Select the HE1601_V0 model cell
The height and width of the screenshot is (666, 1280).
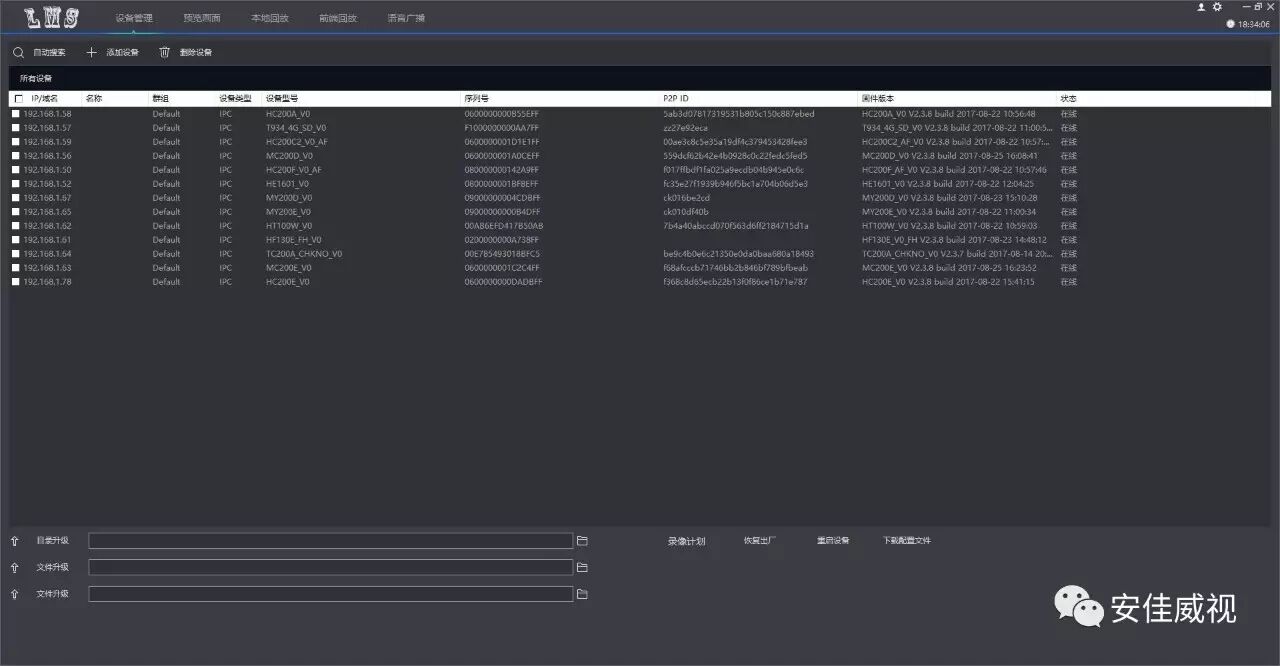287,184
